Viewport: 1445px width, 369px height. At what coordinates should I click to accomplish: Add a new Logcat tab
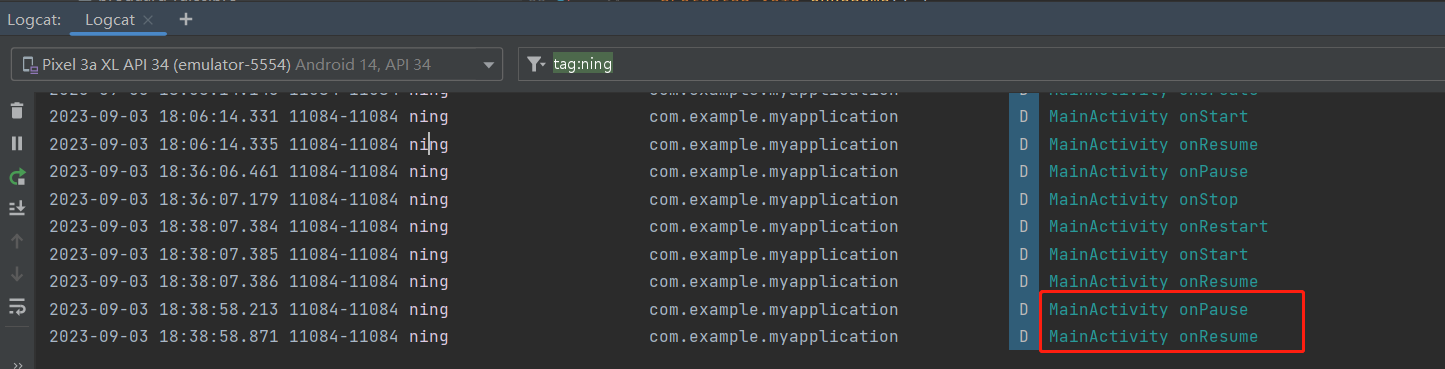(186, 19)
